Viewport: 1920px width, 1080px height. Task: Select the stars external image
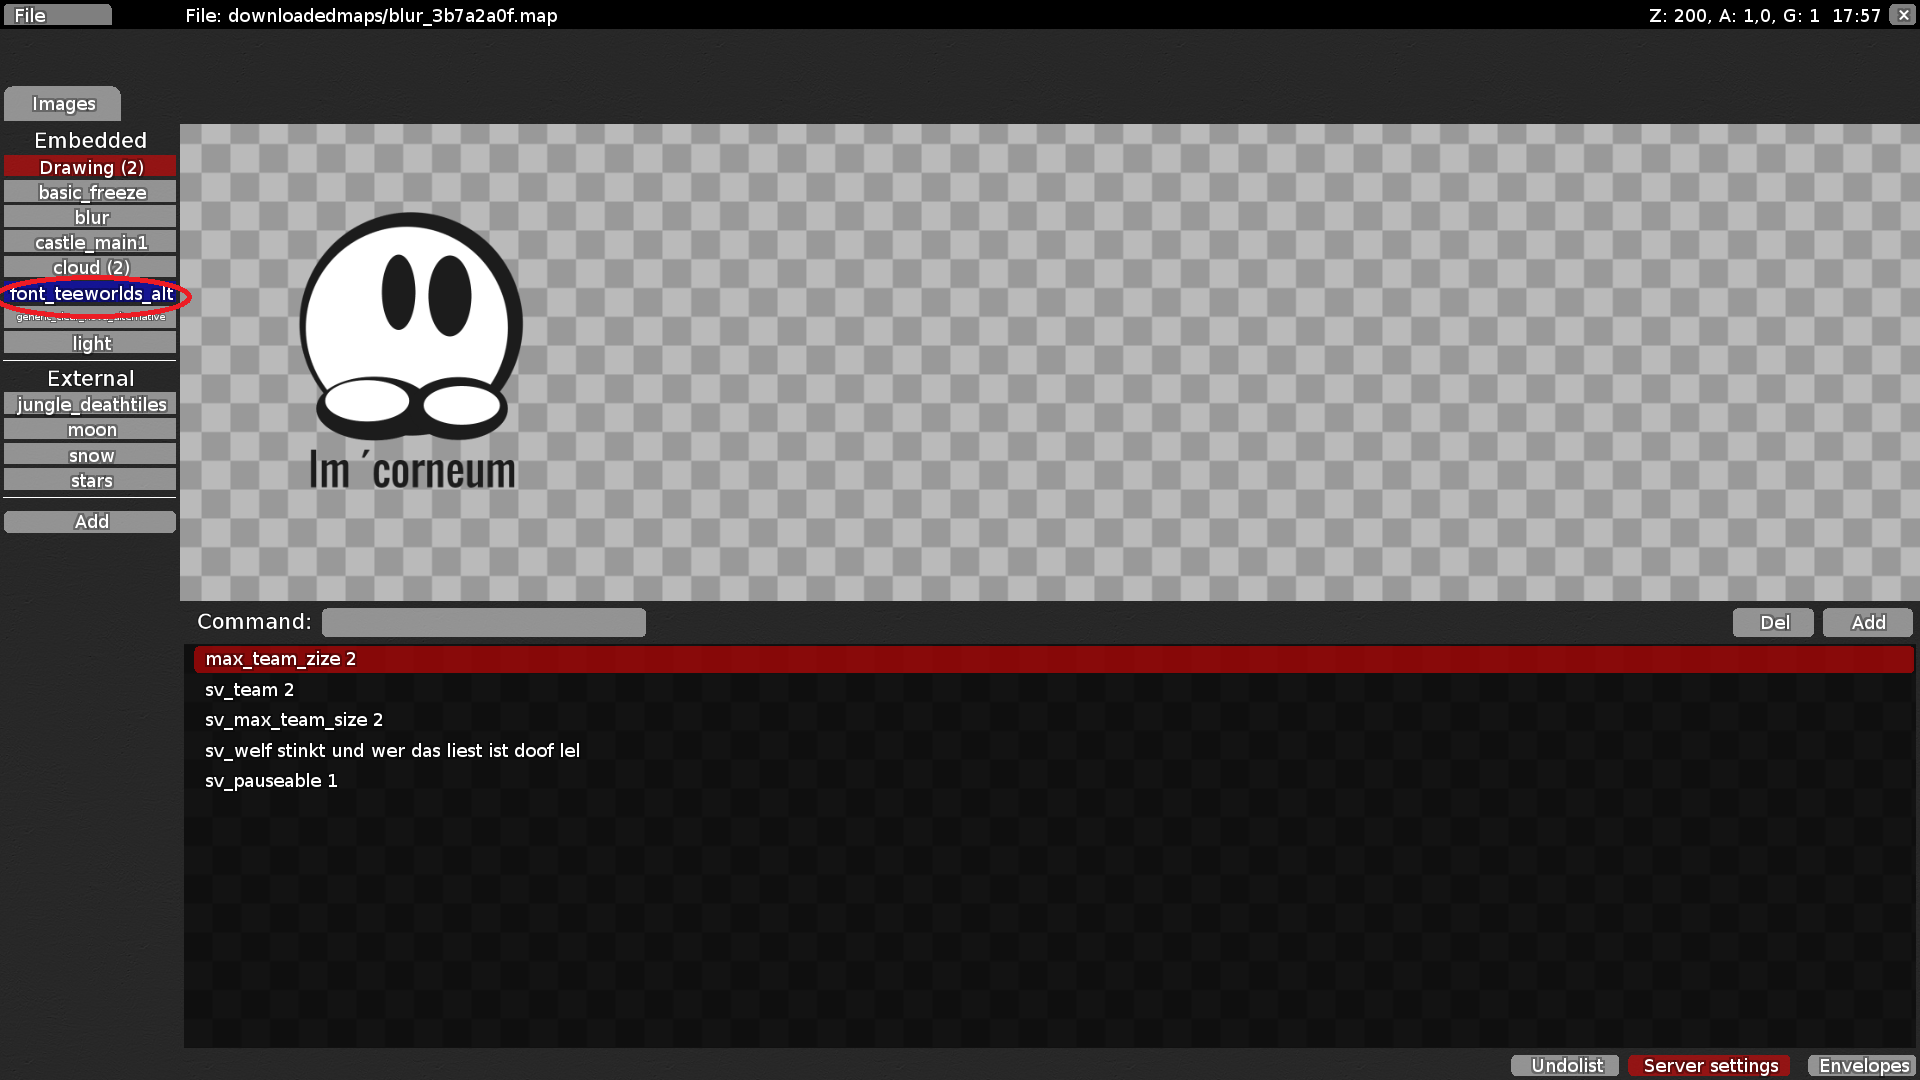click(x=90, y=479)
